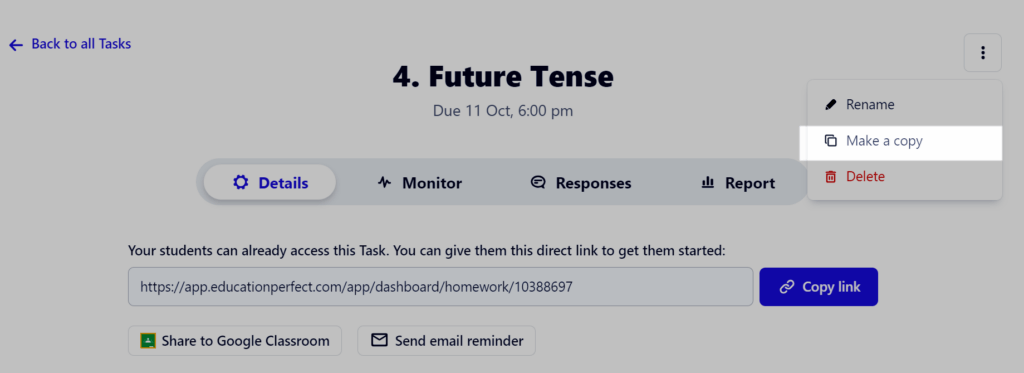
Task: Switch to the Monitor tab
Action: (x=420, y=183)
